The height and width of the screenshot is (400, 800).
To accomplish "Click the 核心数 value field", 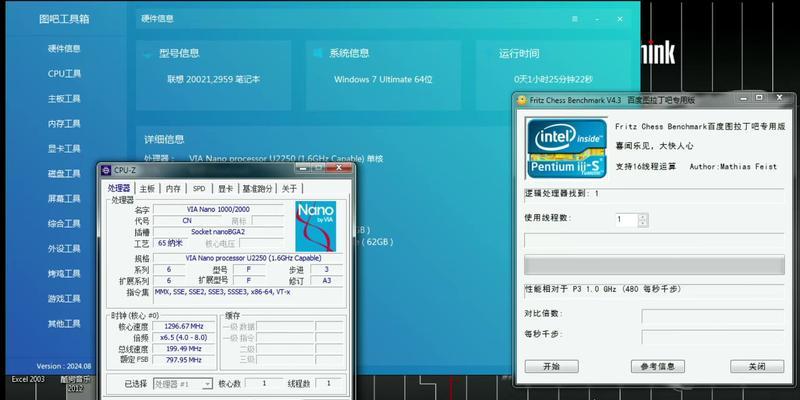I will click(x=264, y=383).
